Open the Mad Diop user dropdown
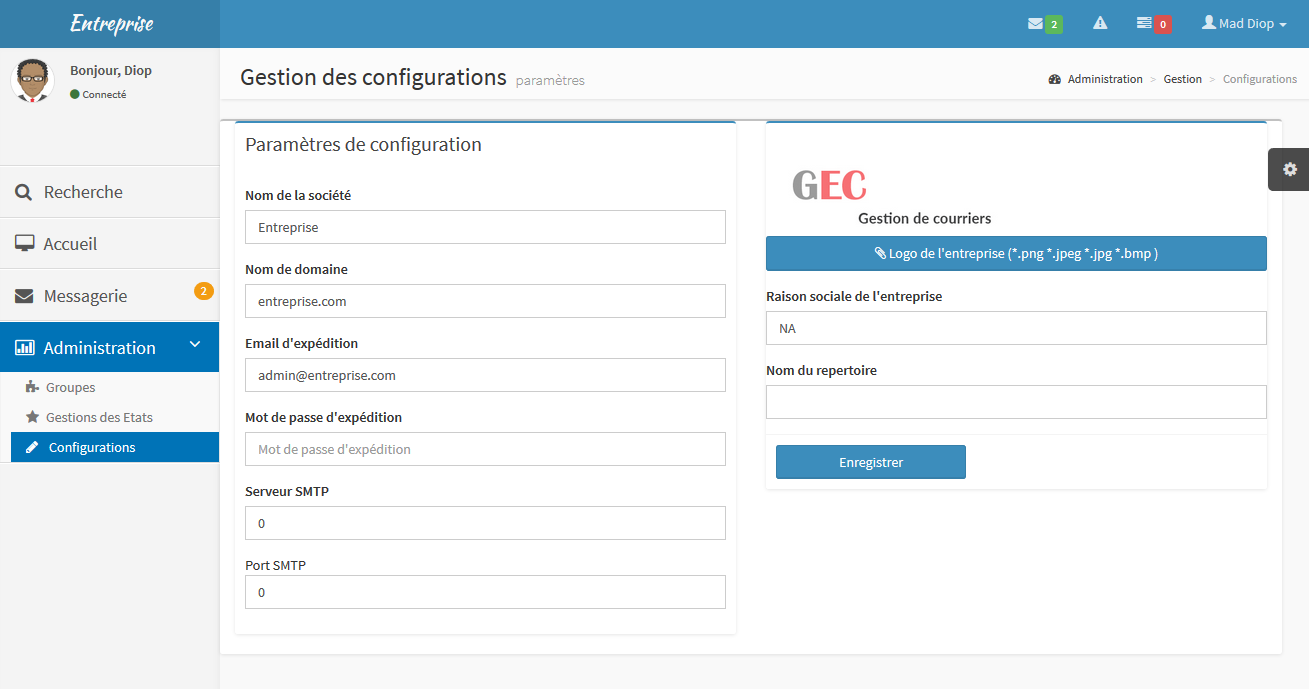Screen dimensions: 1309x689 coord(1243,21)
